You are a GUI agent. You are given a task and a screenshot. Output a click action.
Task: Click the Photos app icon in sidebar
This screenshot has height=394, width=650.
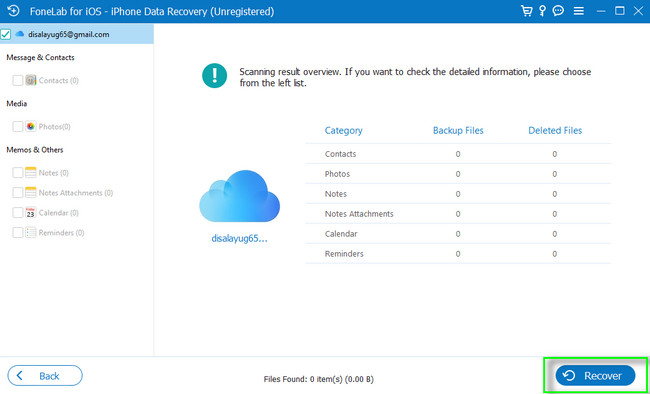[31, 126]
